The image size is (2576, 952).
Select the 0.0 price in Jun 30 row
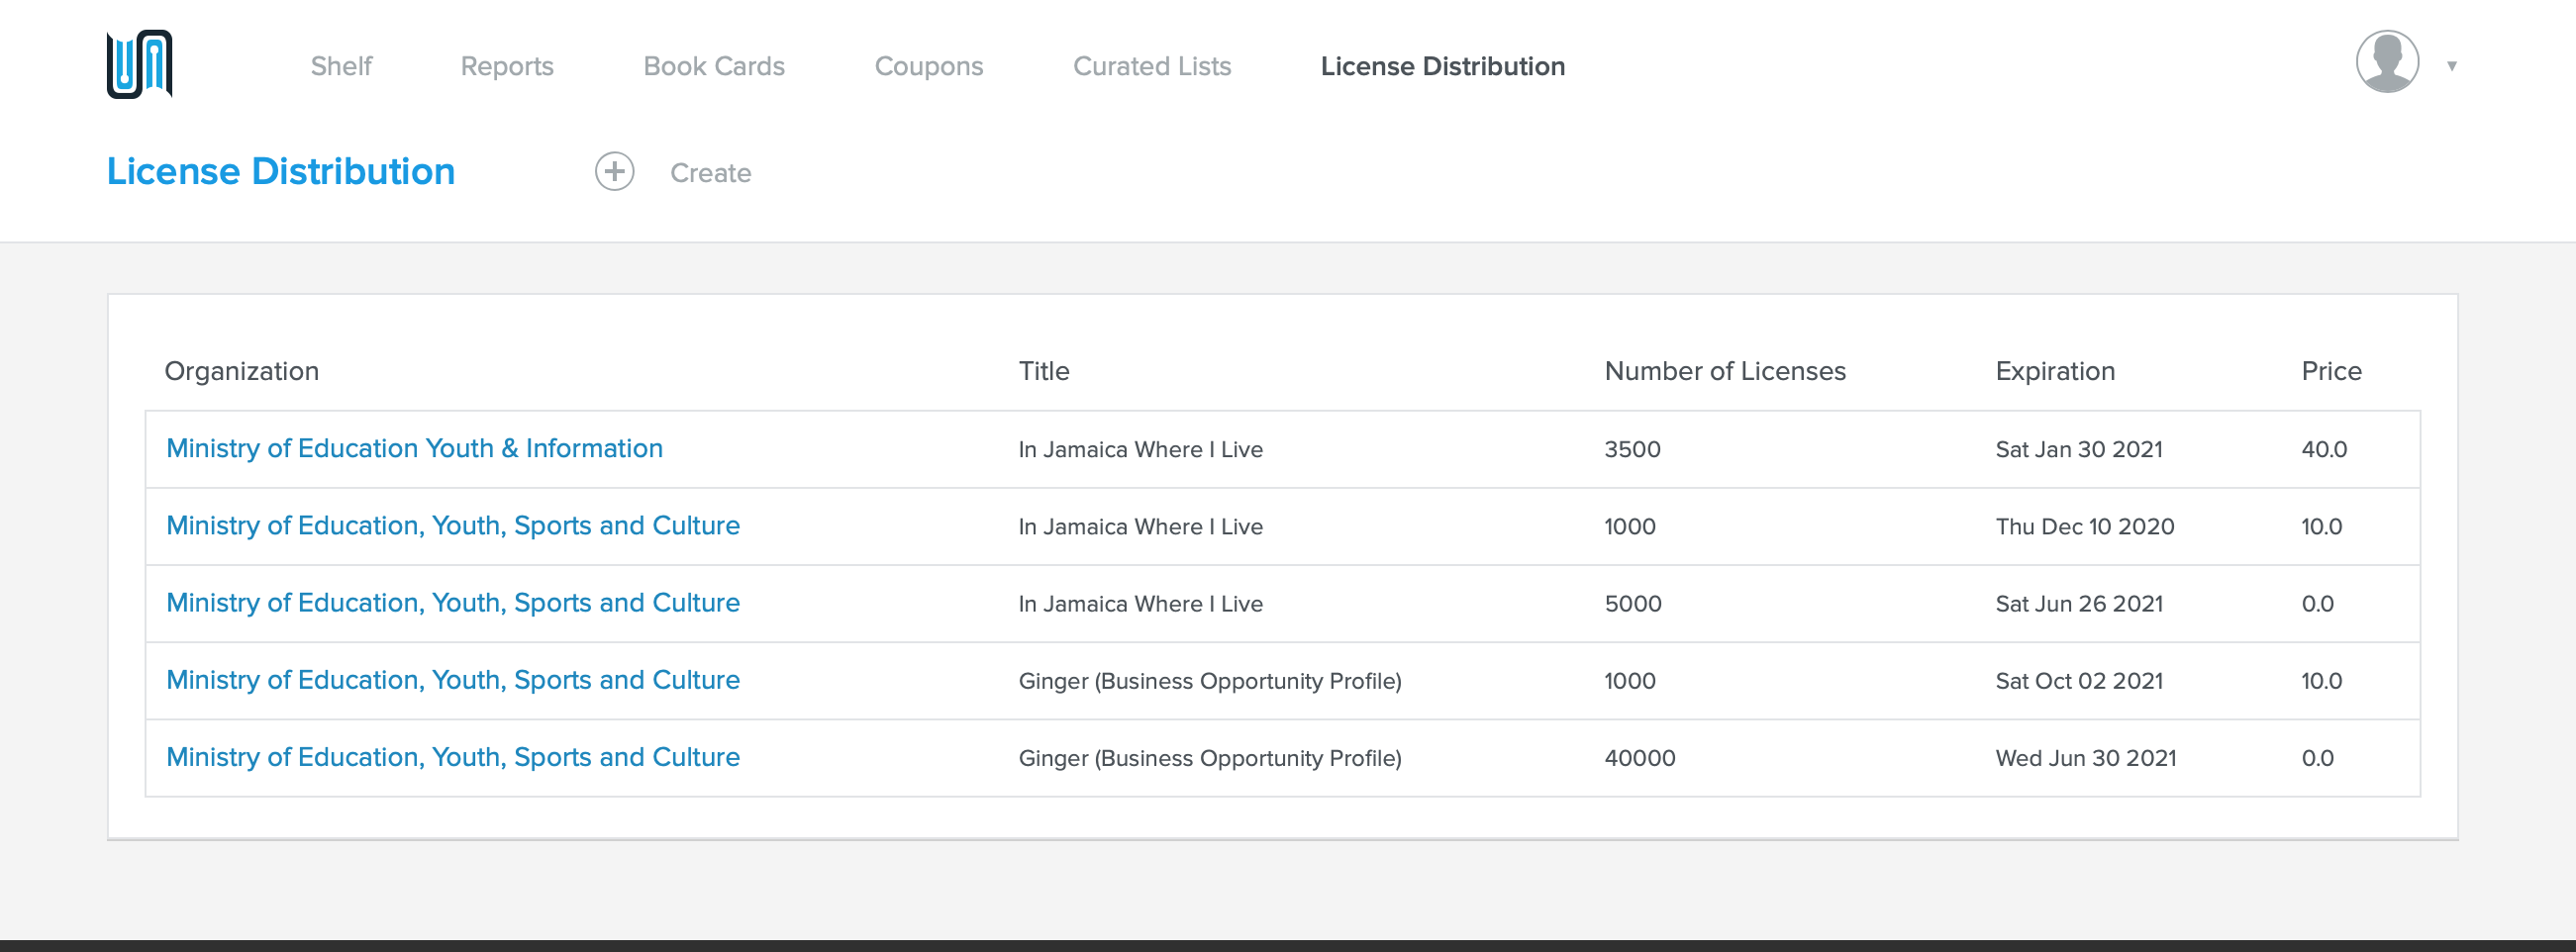point(2317,757)
